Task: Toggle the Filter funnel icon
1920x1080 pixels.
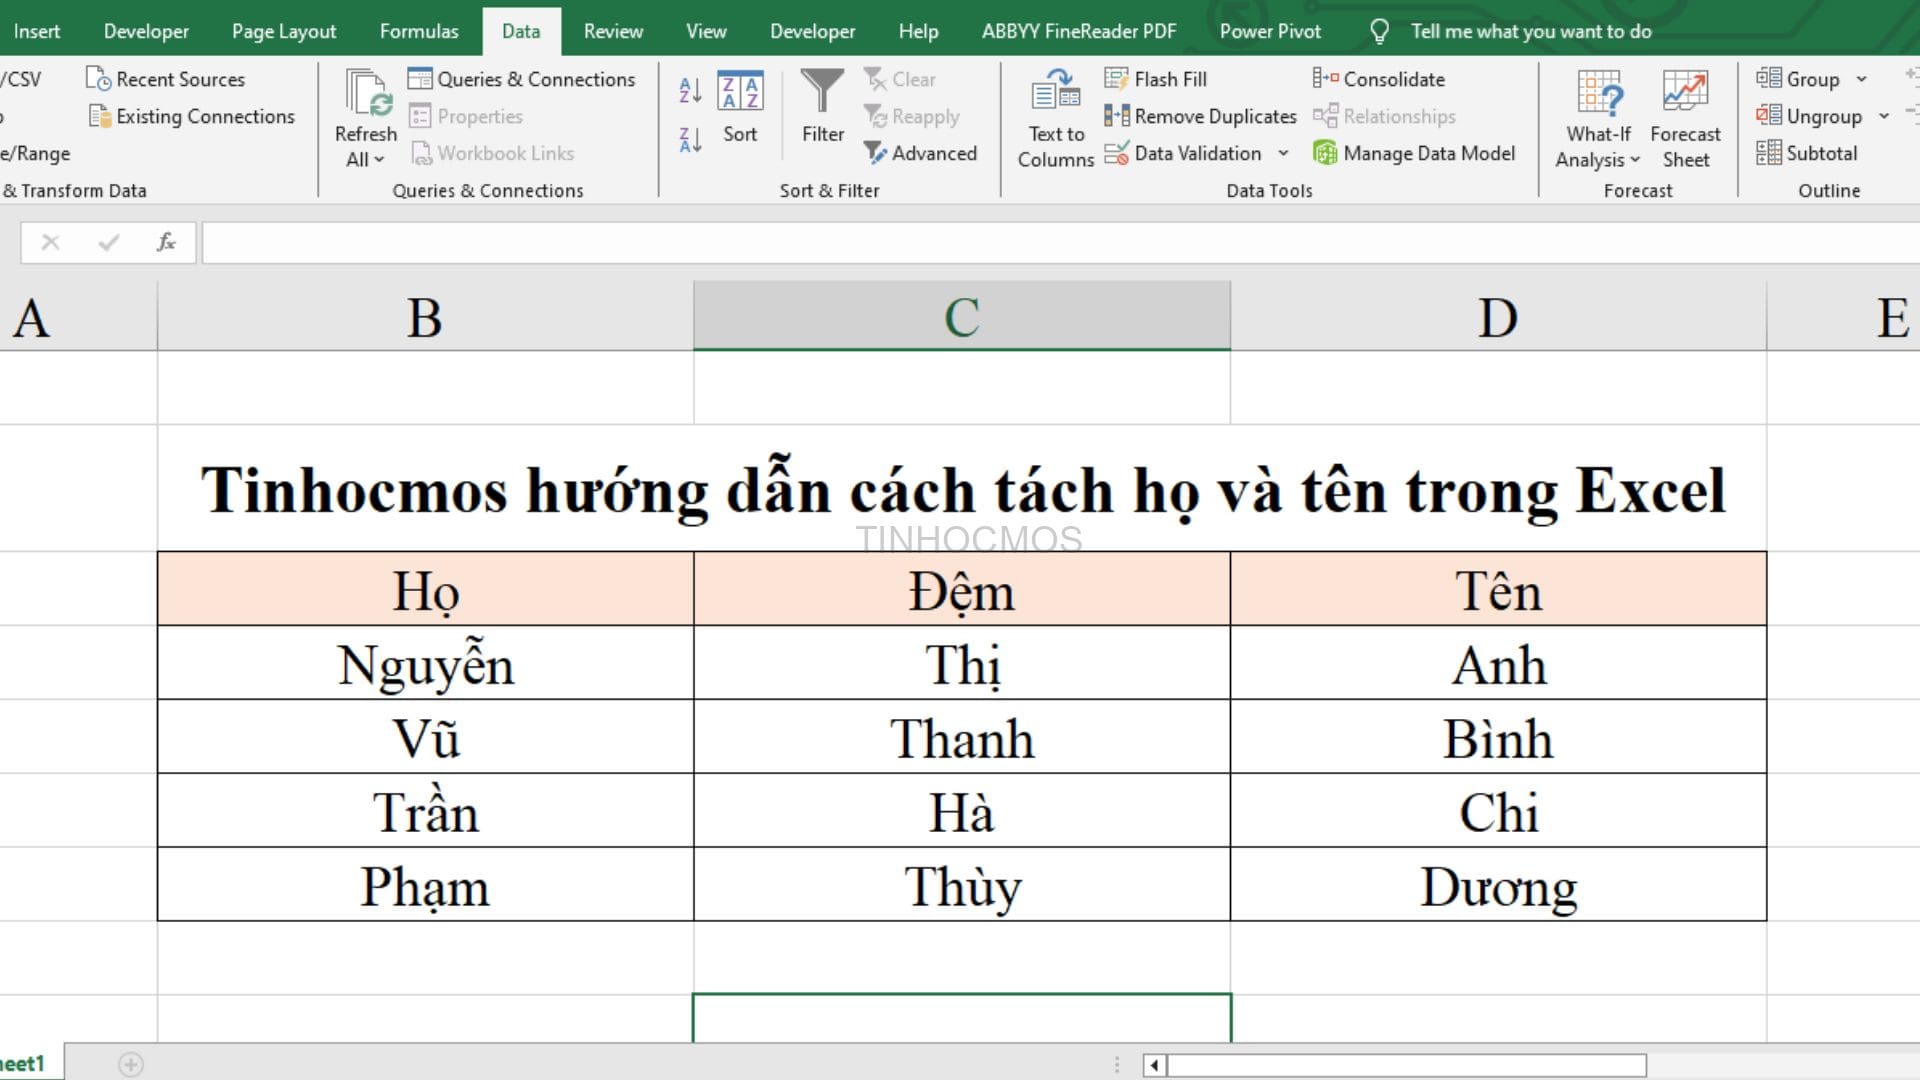Action: coord(822,92)
